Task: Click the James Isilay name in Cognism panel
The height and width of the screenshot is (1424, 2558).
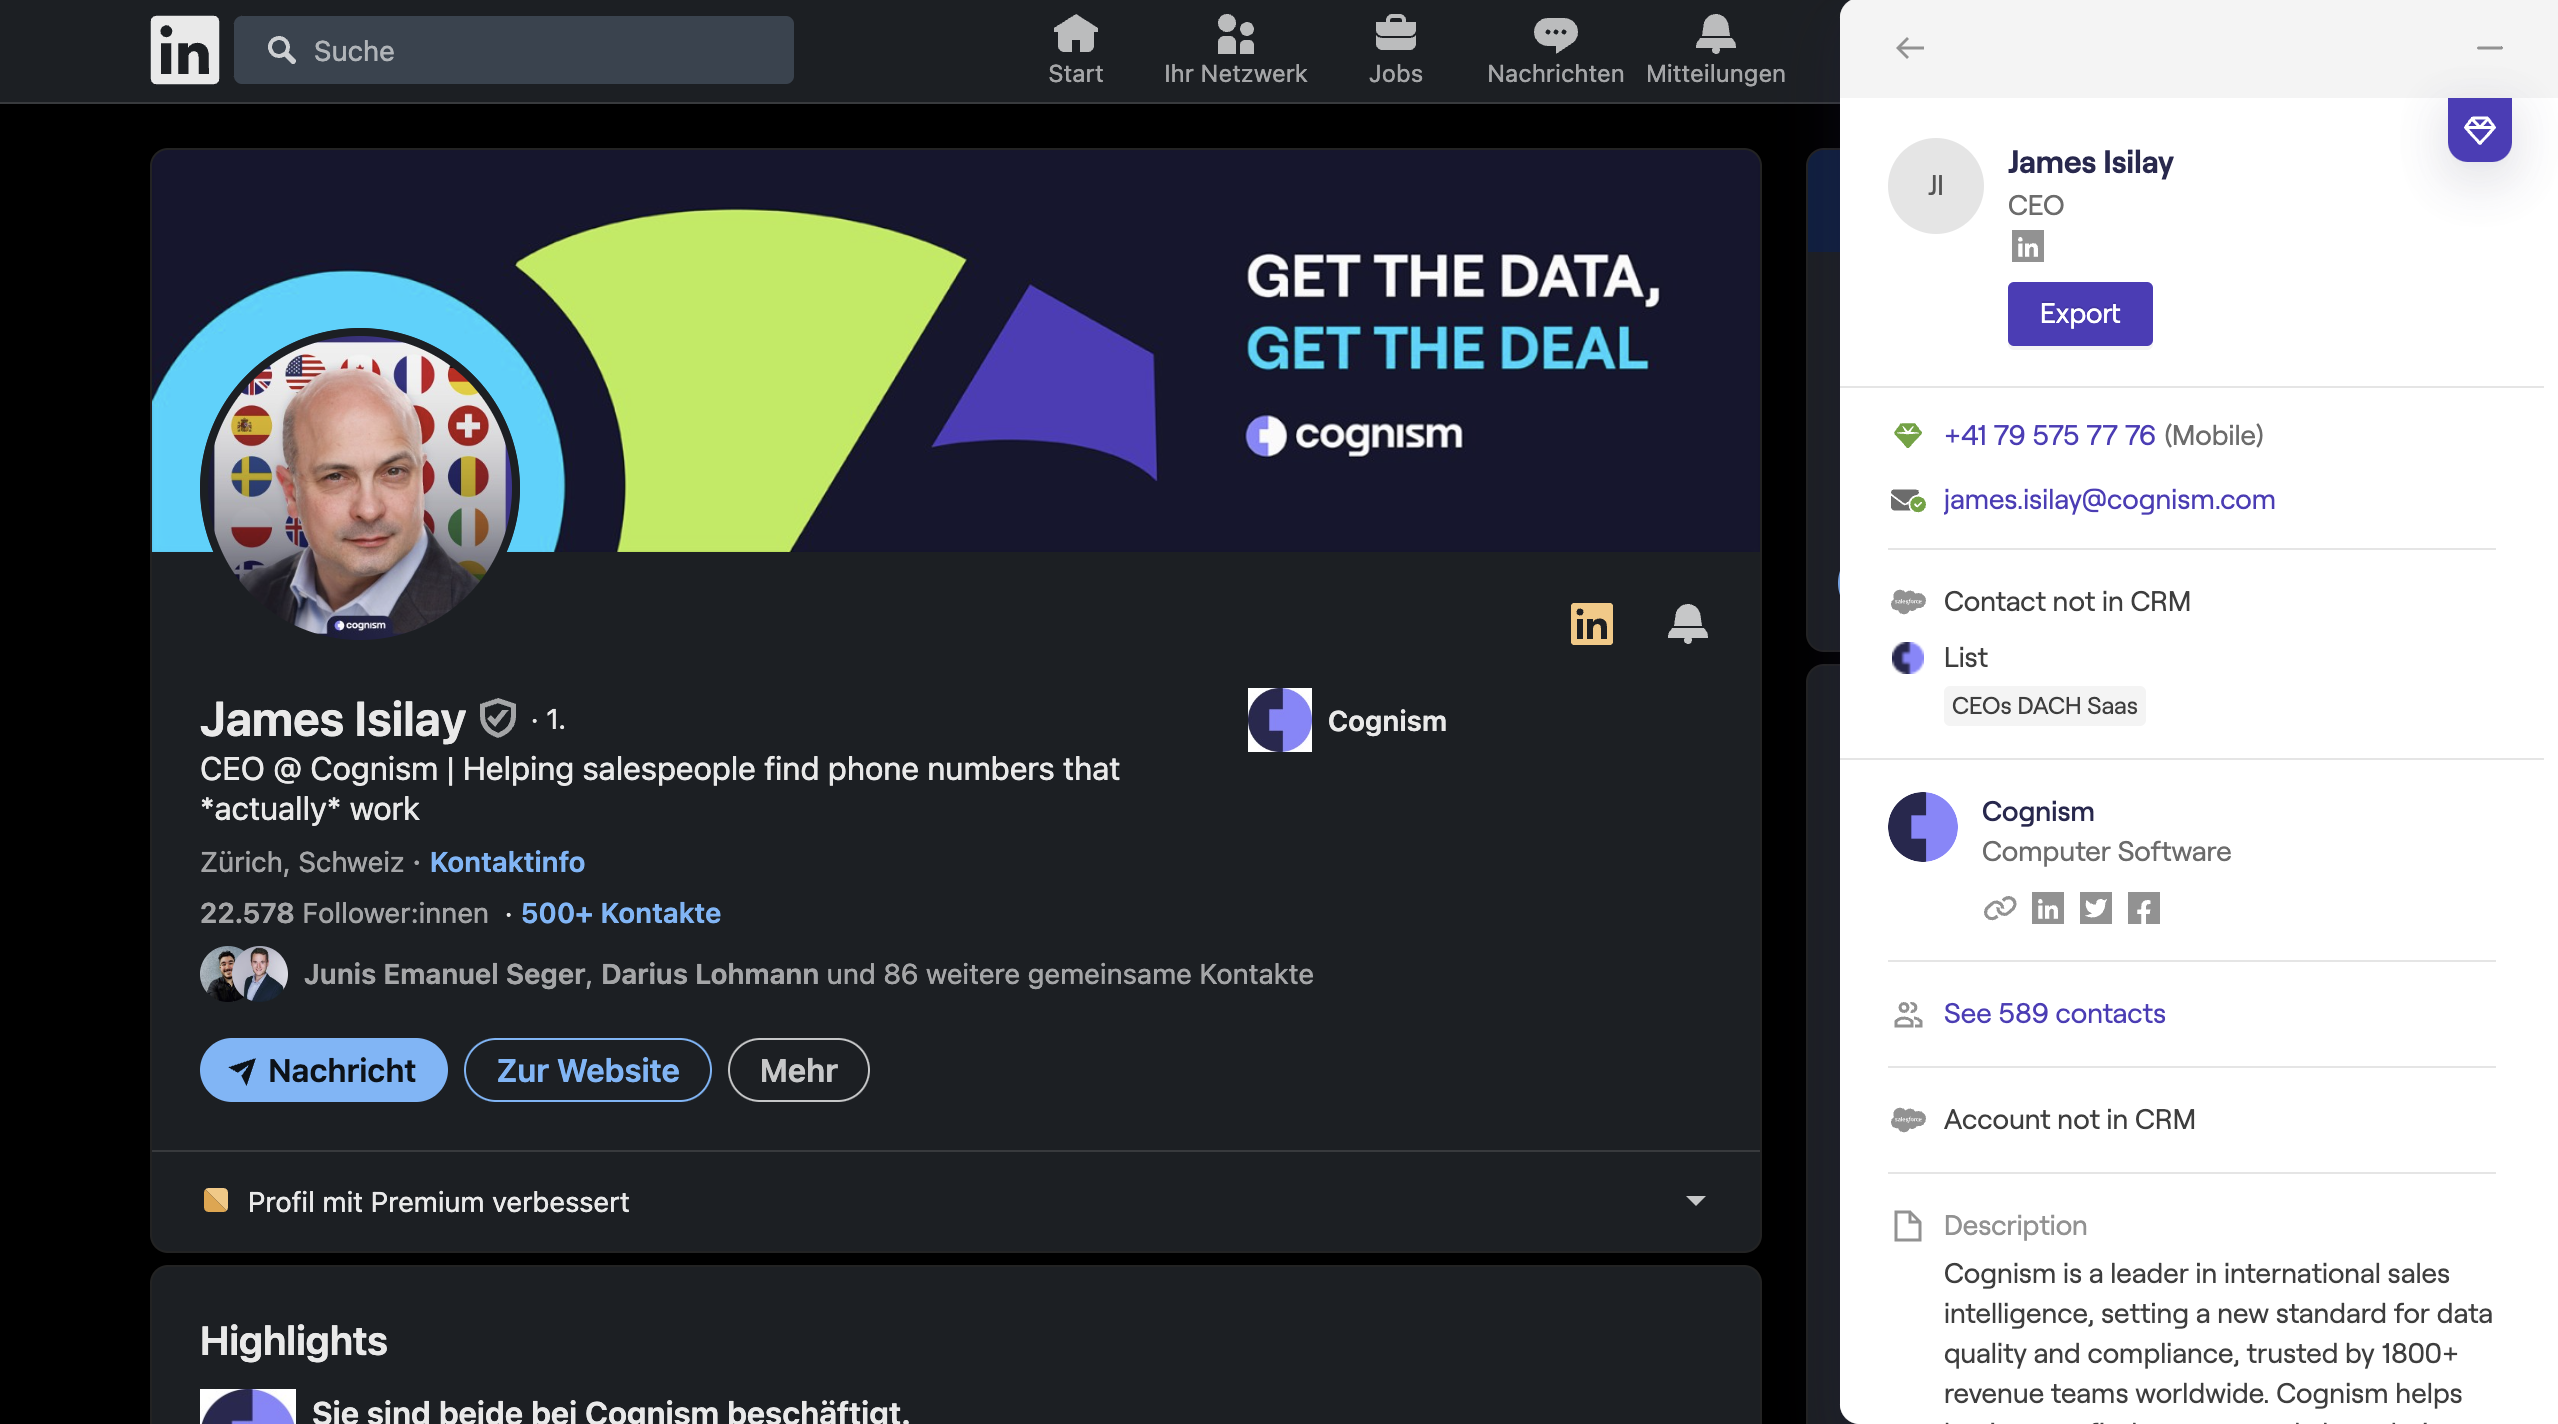Action: [2090, 162]
